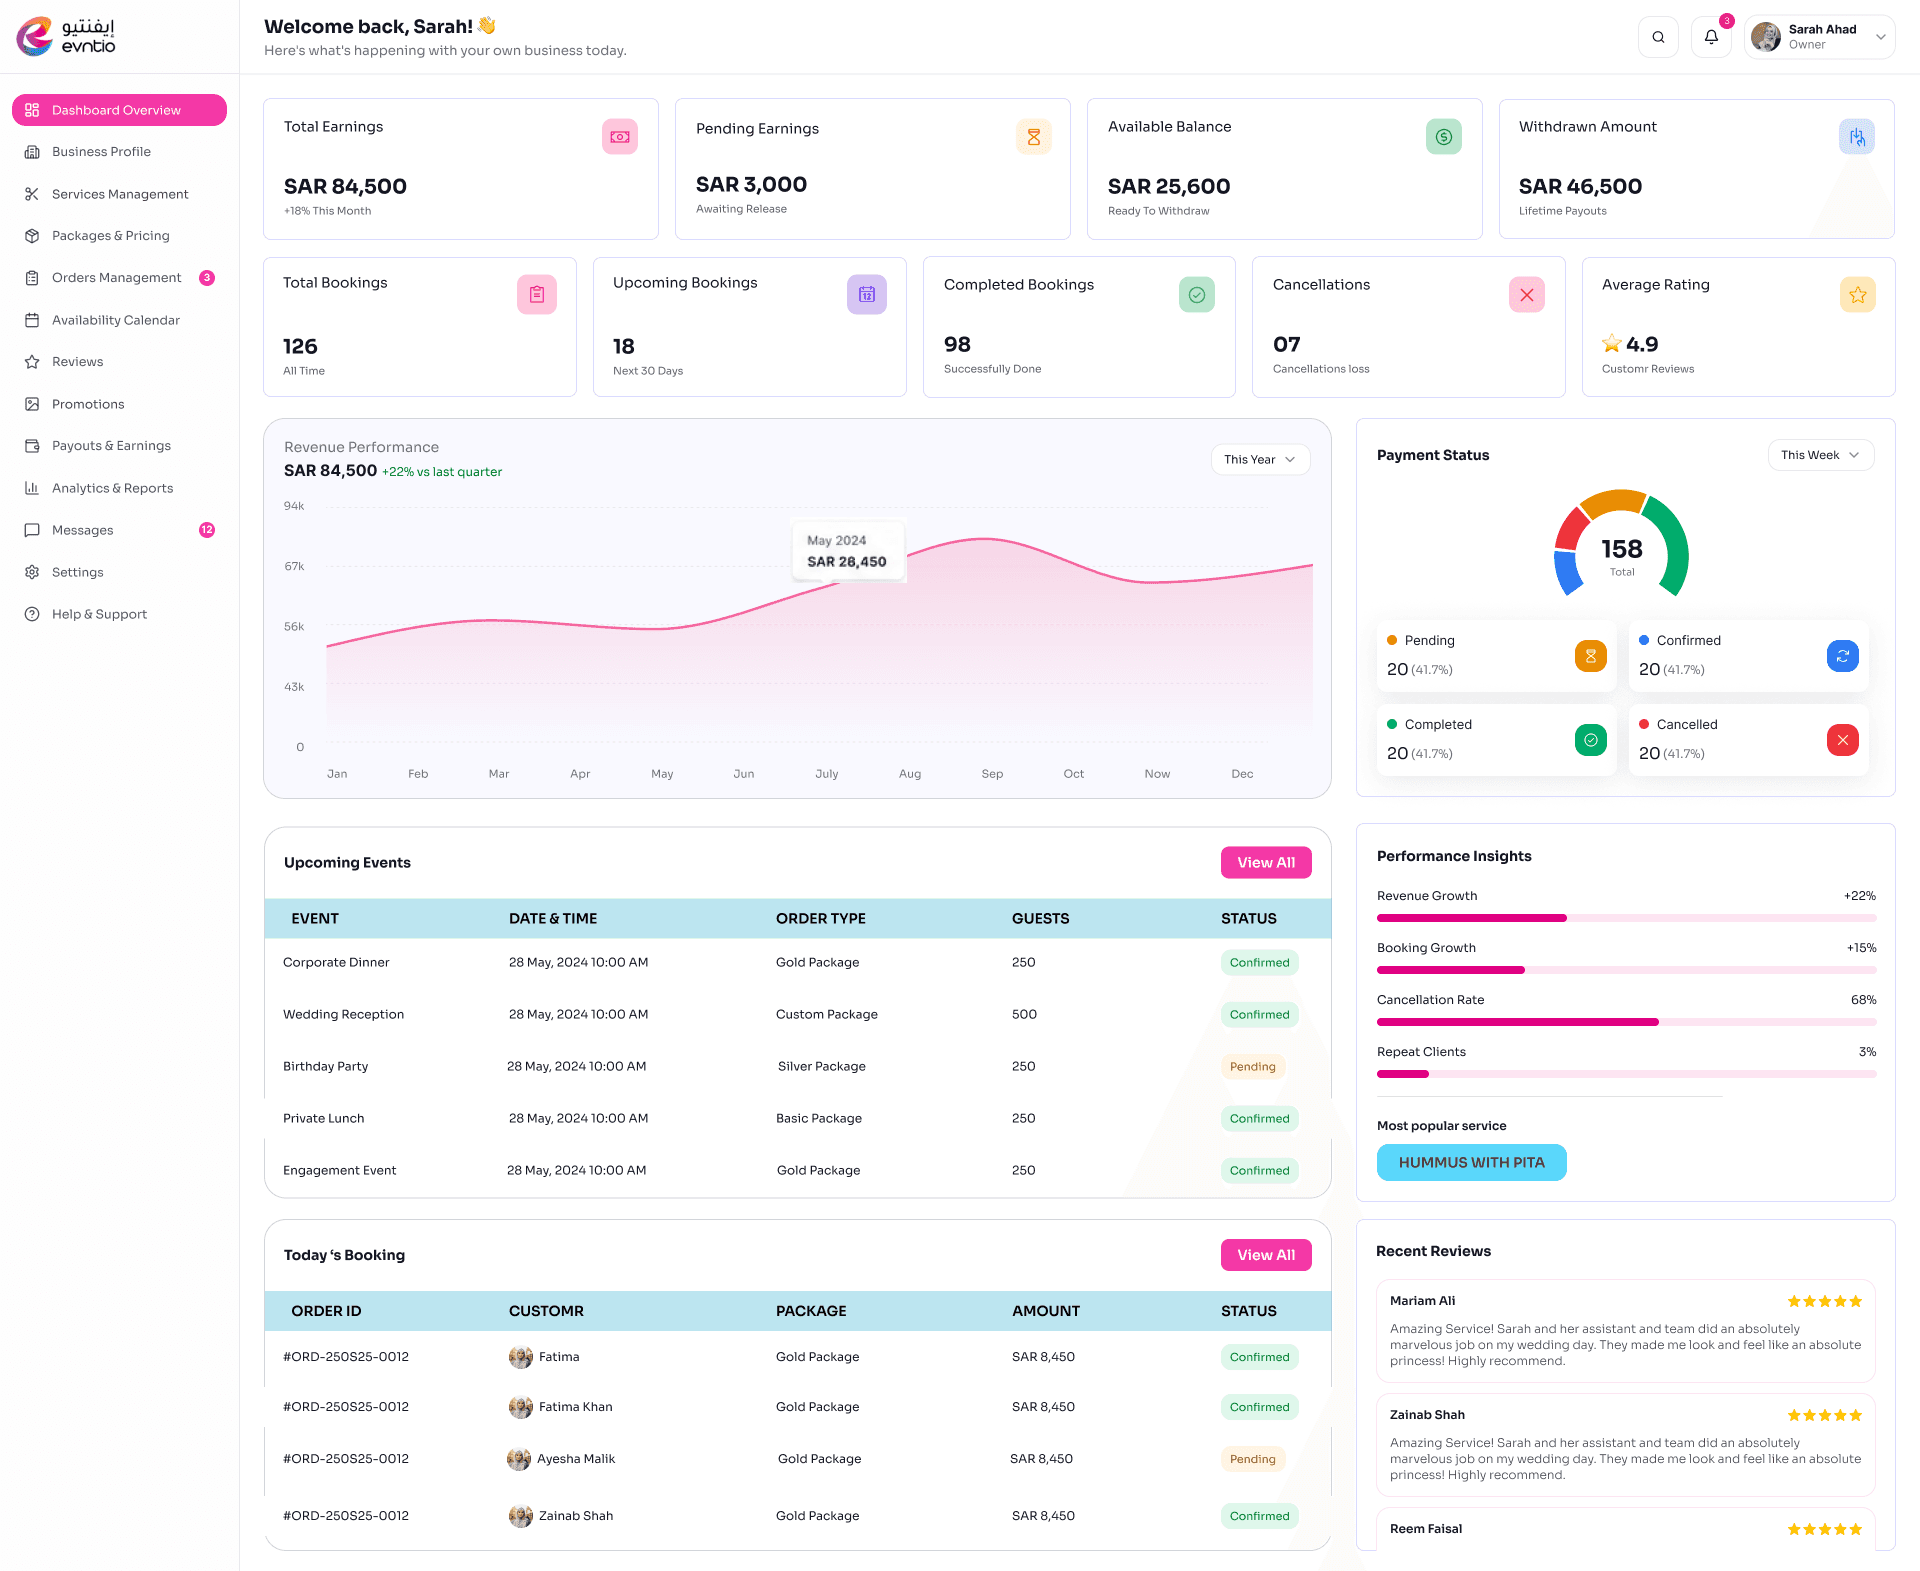Click the Packages & Pricing box icon
Screen dimensions: 1920x1571
point(32,236)
